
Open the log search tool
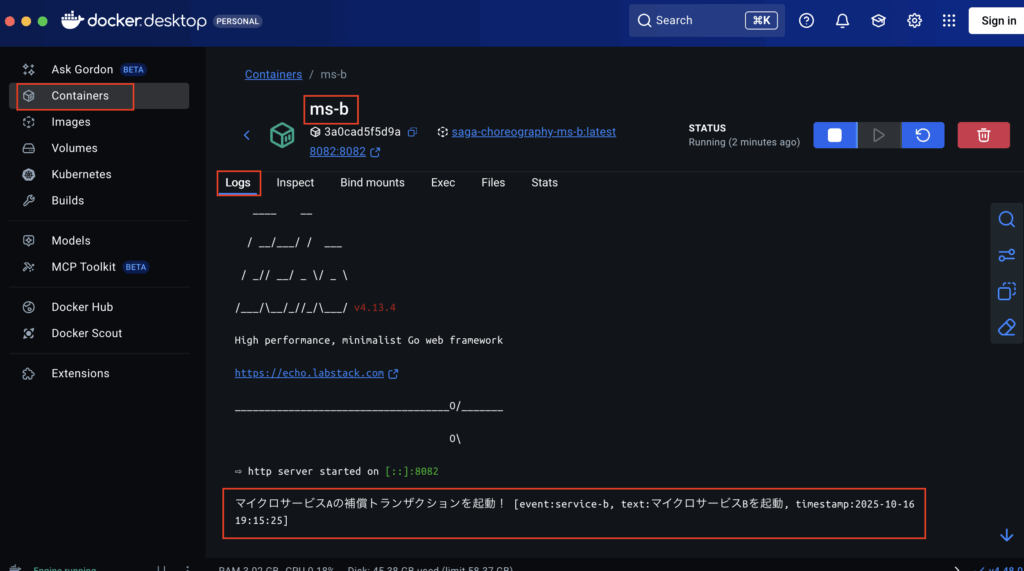tap(1006, 220)
